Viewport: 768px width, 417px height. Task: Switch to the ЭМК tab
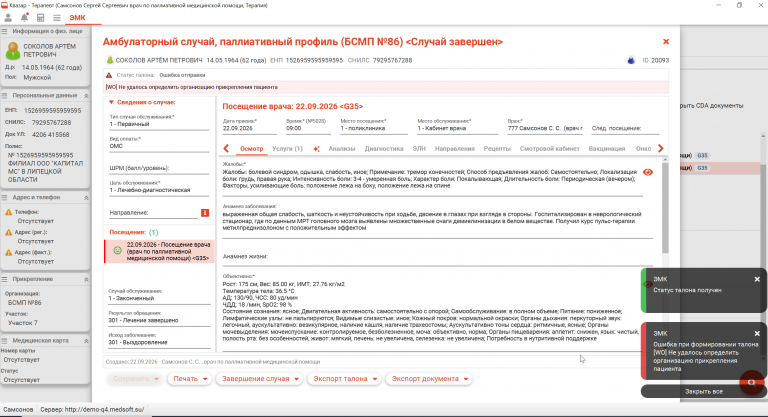(77, 18)
